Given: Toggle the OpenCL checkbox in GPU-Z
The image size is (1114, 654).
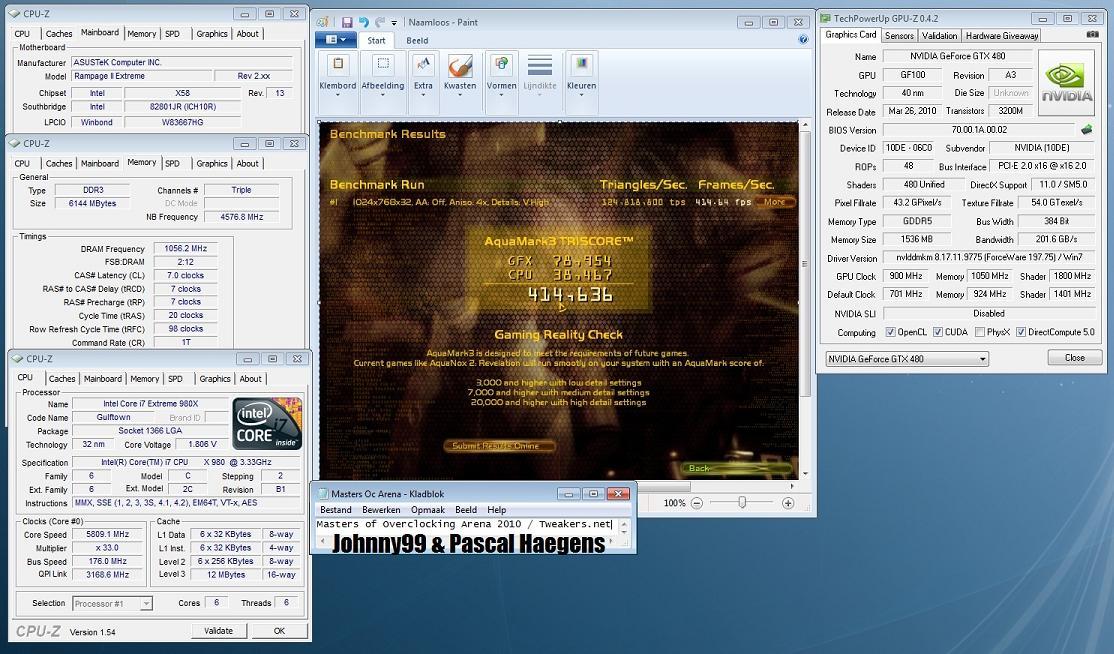Looking at the screenshot, I should point(890,332).
